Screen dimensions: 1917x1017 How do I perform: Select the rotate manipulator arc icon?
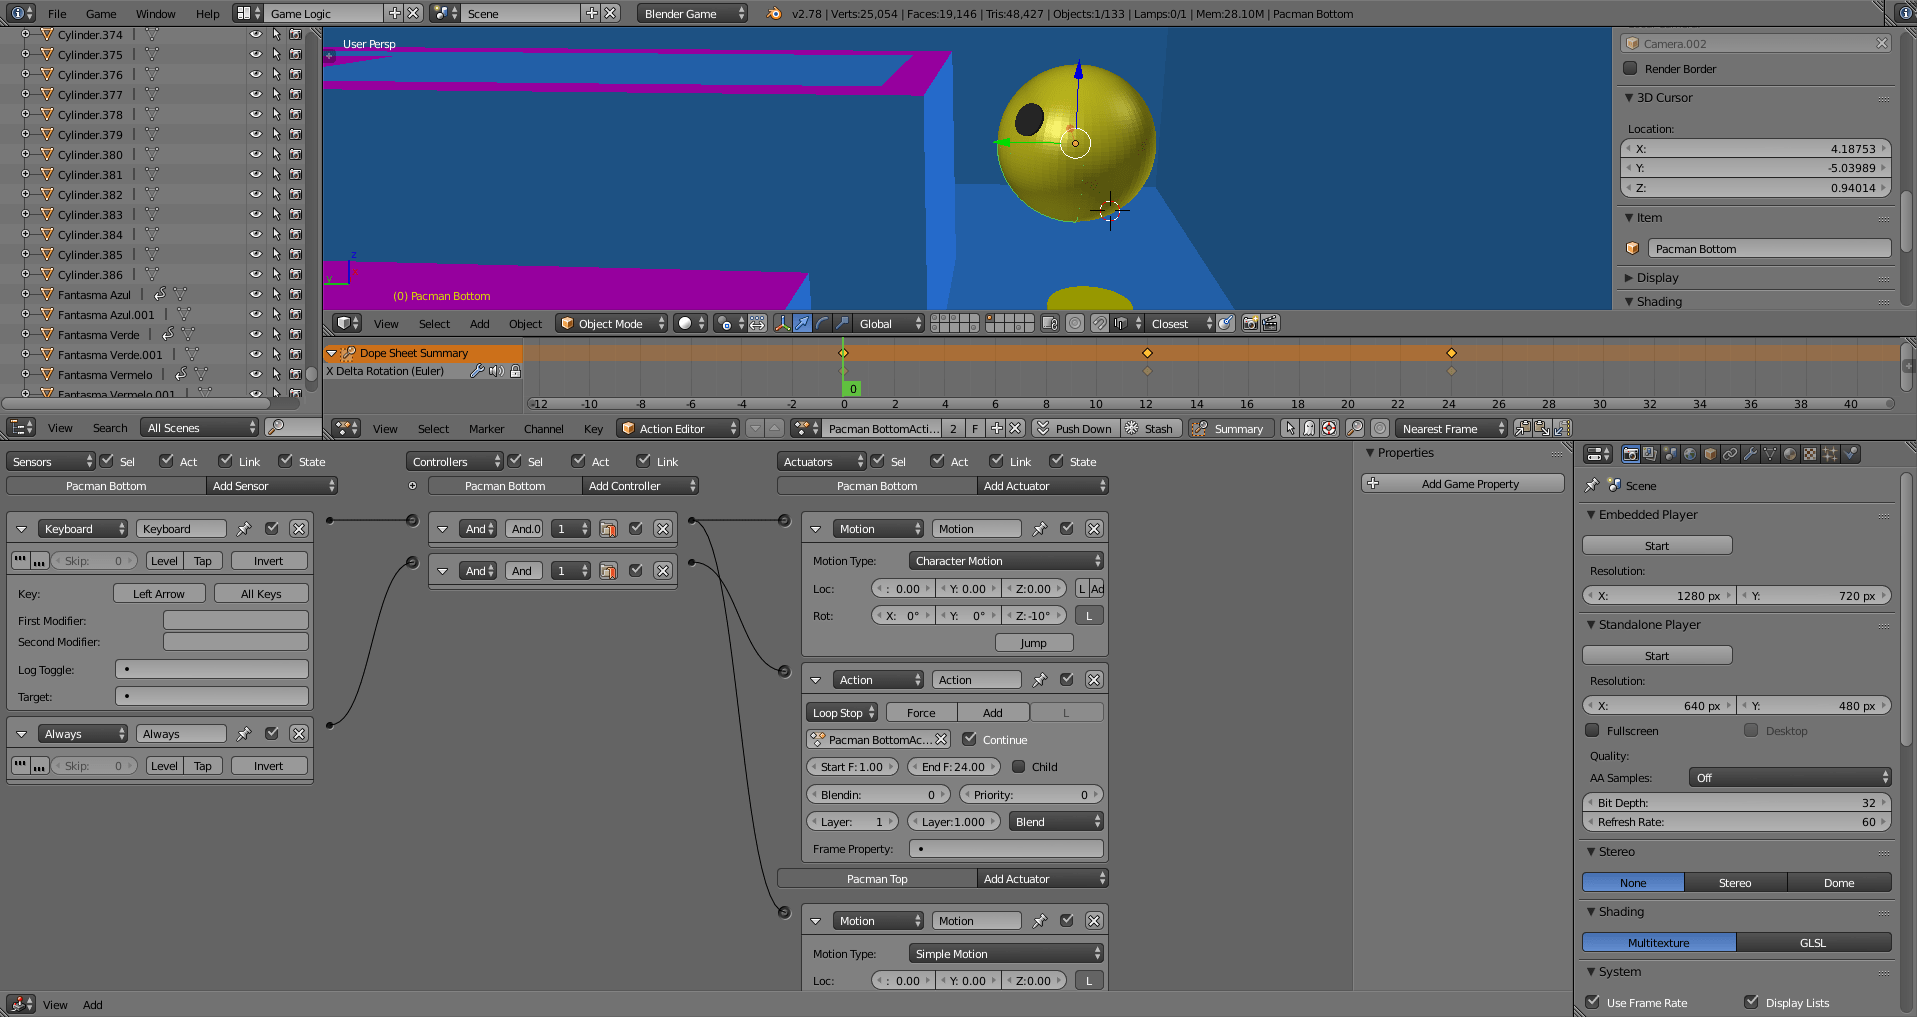click(x=822, y=323)
